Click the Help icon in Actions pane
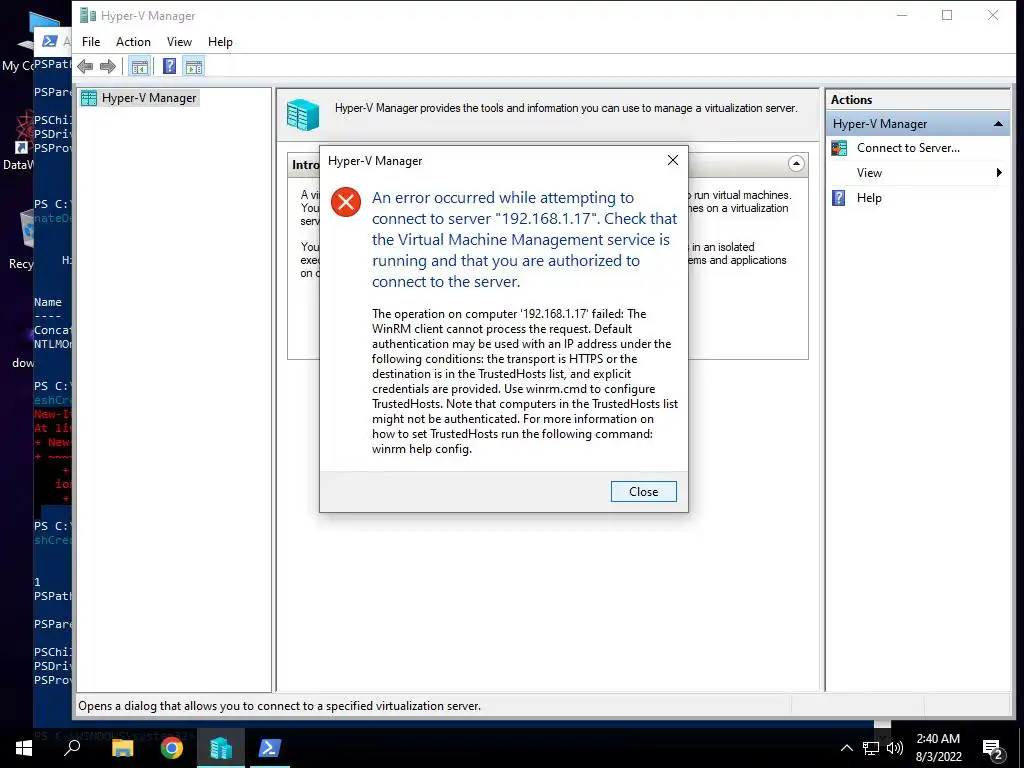The height and width of the screenshot is (768, 1024). (839, 198)
